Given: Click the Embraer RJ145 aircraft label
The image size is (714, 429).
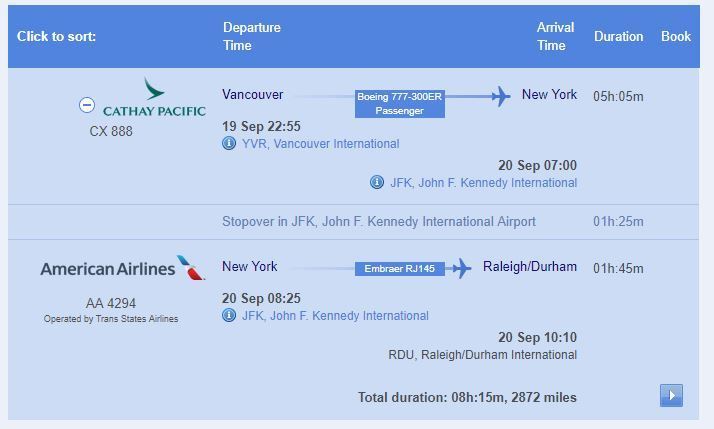Looking at the screenshot, I should tap(399, 269).
